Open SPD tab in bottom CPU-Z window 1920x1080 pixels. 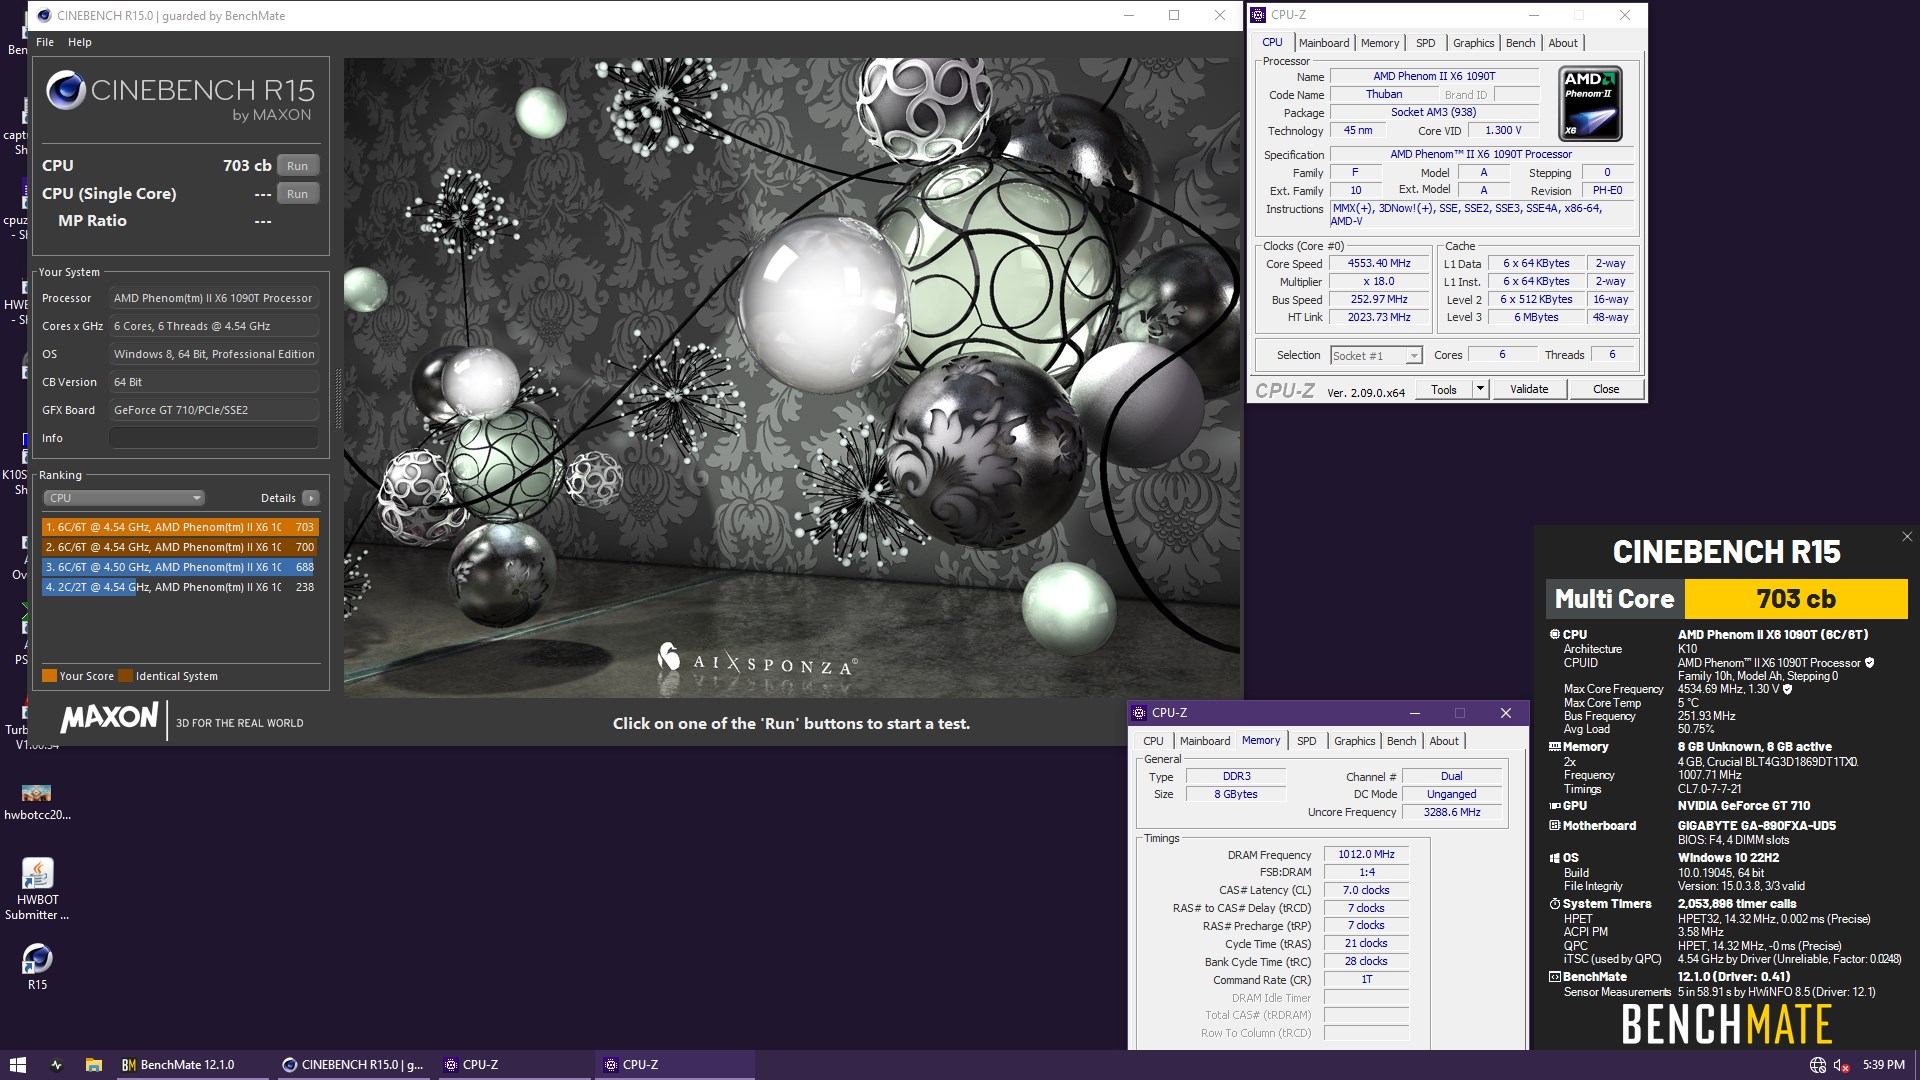[x=1306, y=741]
